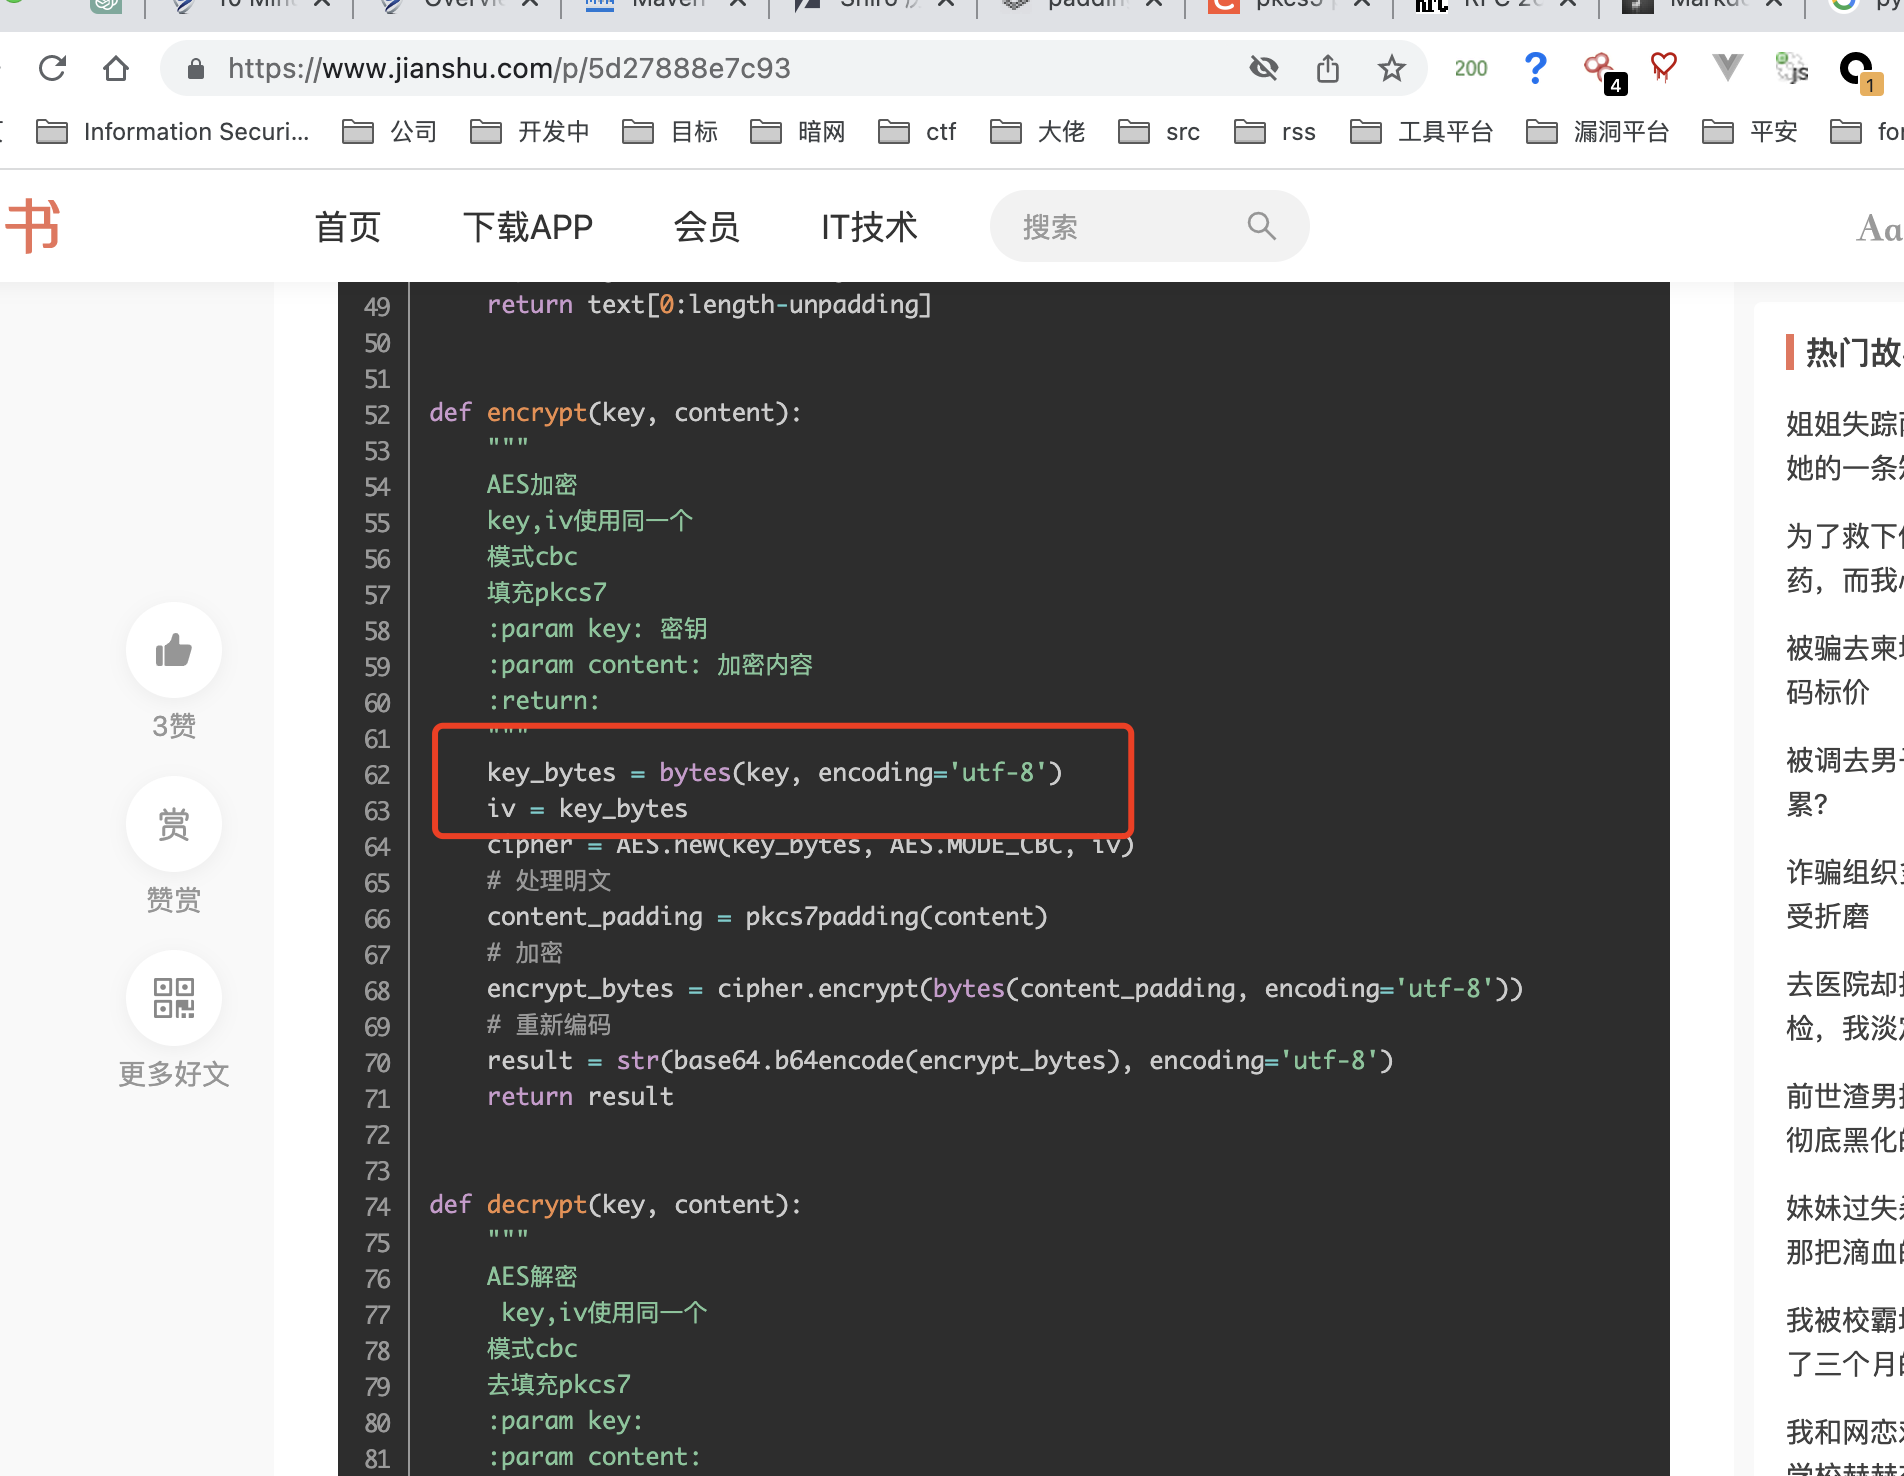Click code line 'def decrypt(key, content):'

click(x=615, y=1204)
